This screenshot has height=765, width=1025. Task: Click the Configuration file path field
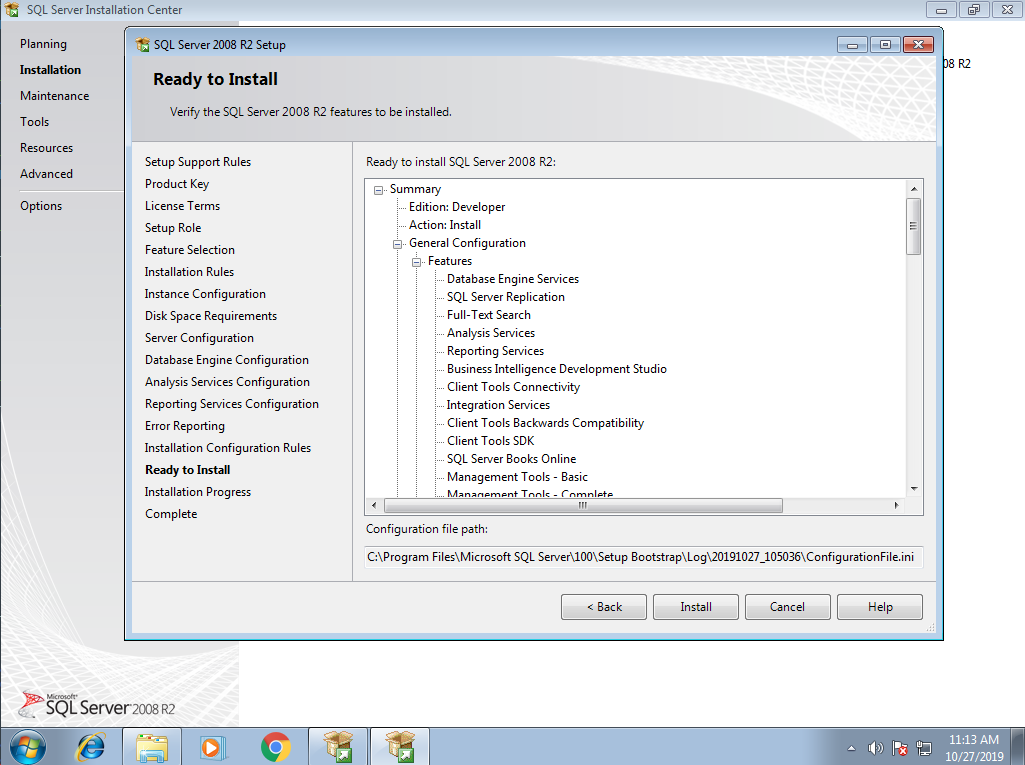click(643, 557)
